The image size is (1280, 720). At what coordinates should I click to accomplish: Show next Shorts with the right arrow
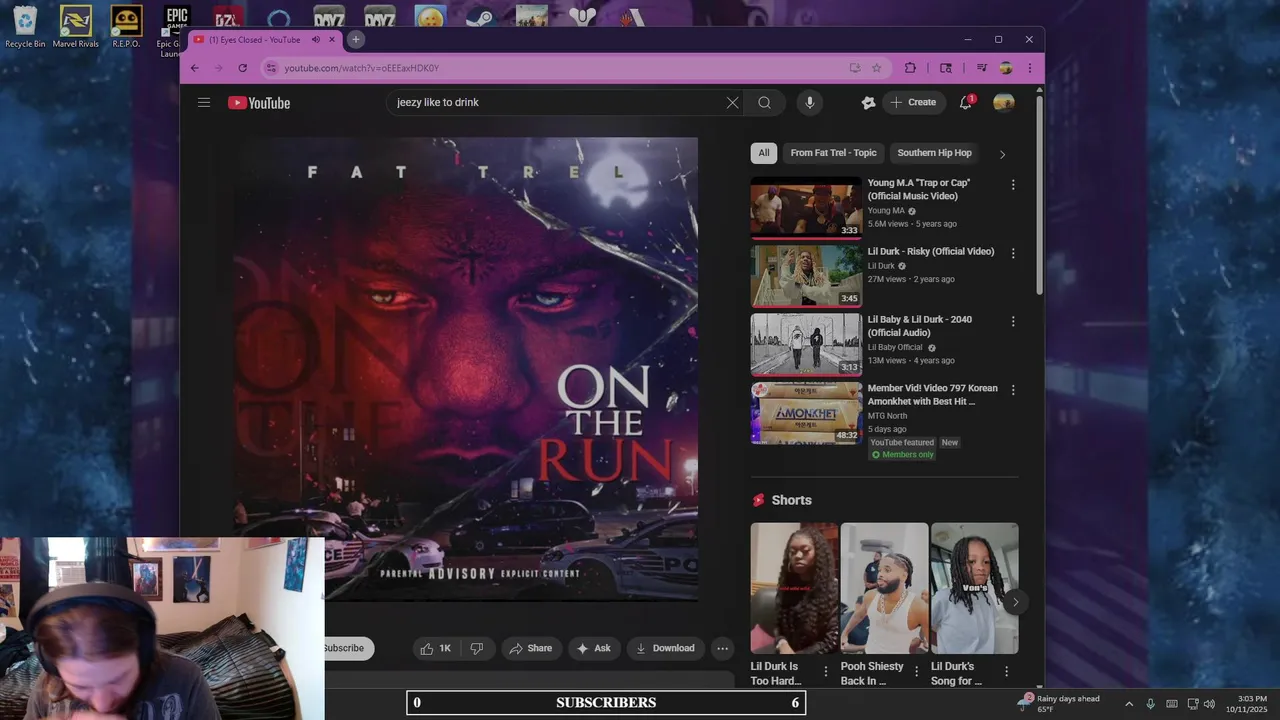point(1015,601)
